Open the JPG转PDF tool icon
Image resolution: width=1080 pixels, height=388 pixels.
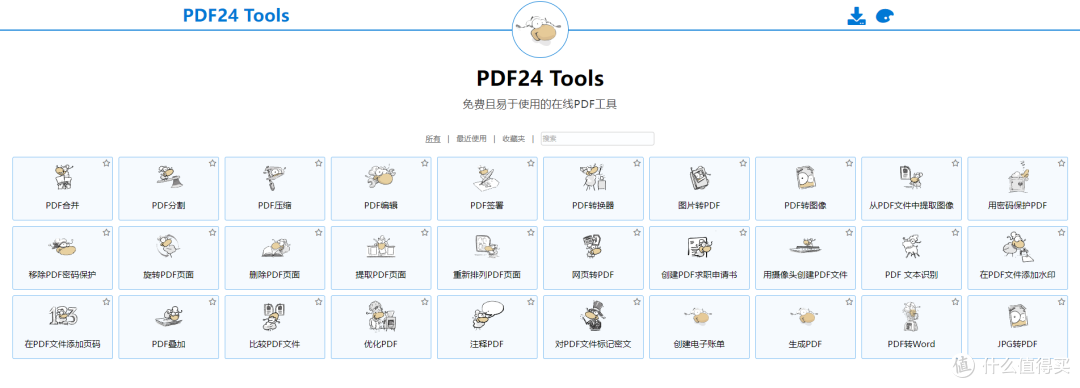click(1017, 316)
